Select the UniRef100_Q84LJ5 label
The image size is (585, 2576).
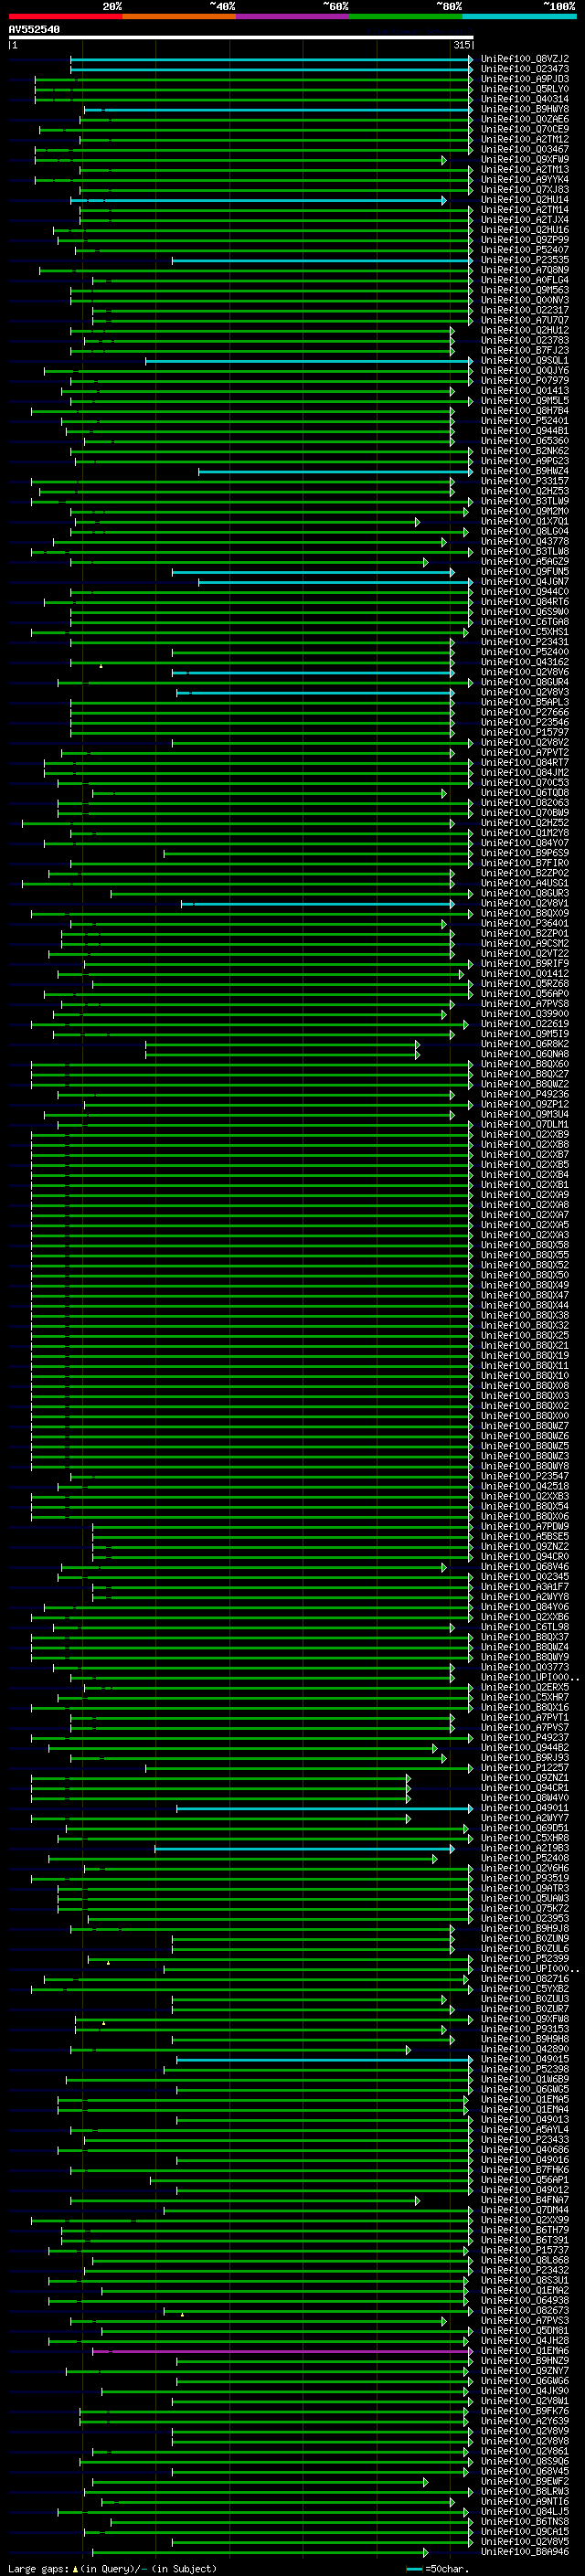(x=525, y=2512)
